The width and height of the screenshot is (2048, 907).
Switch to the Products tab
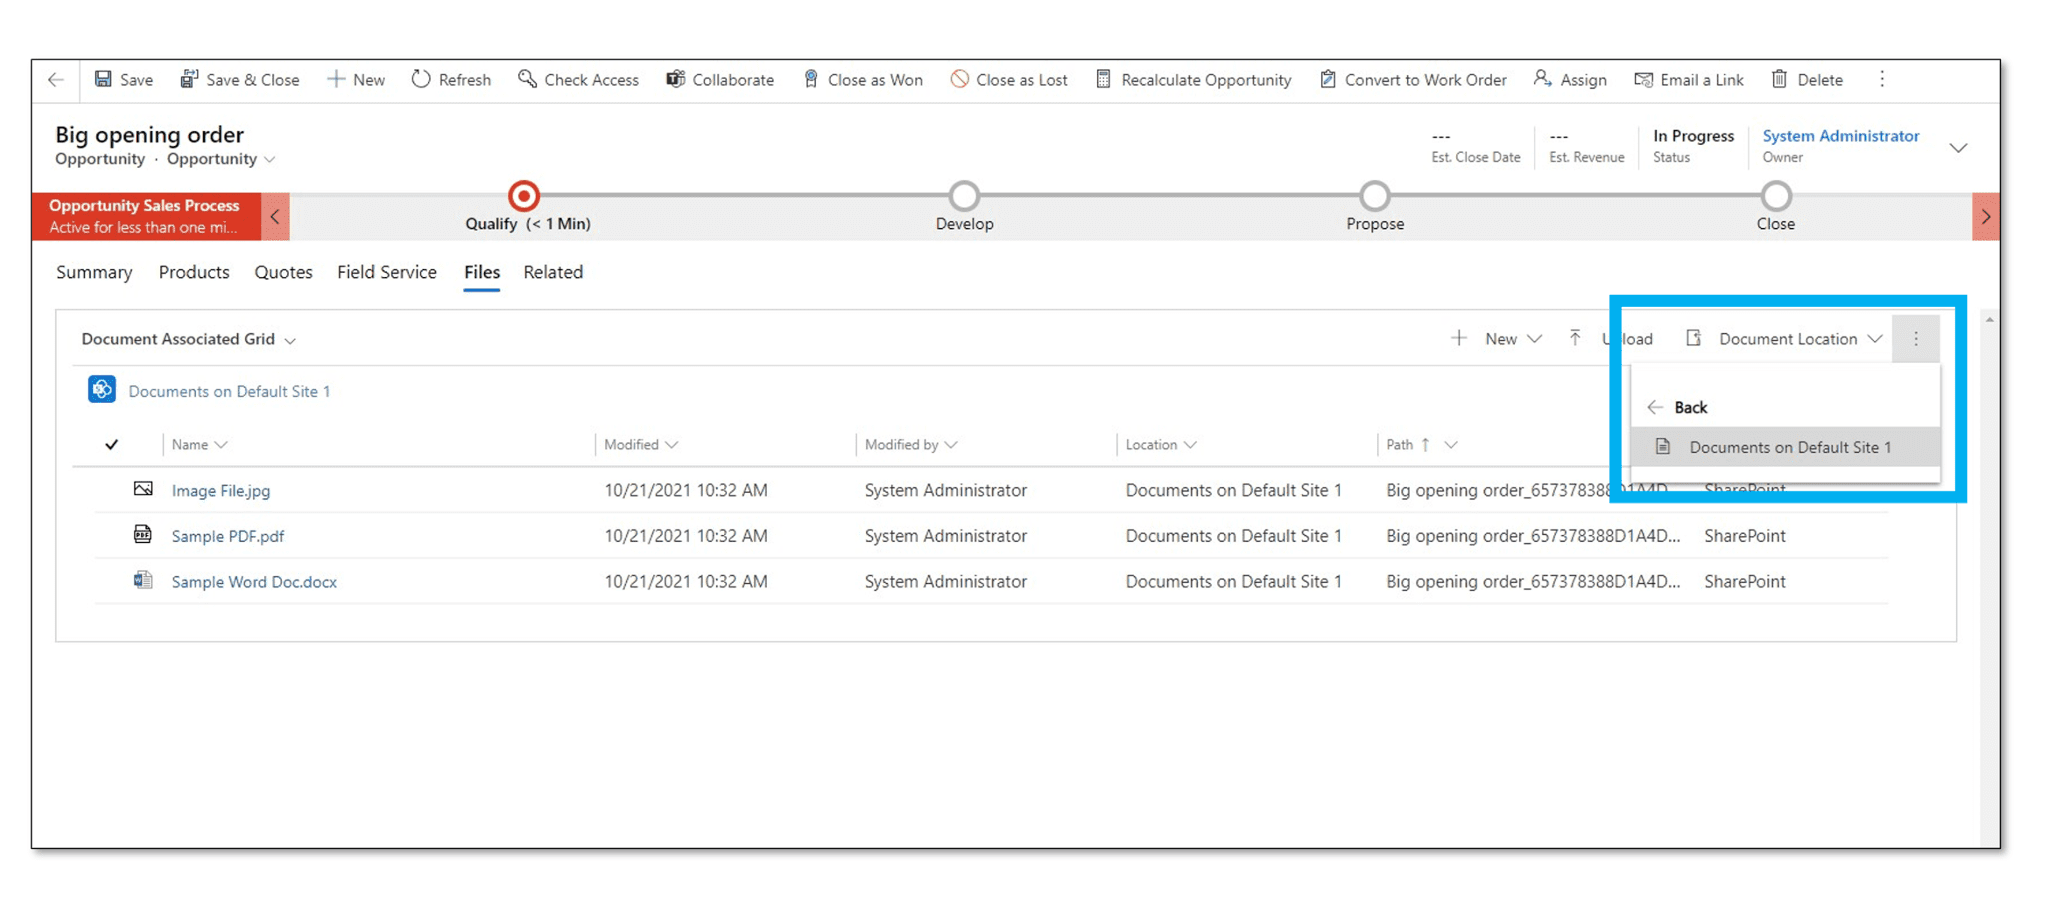click(194, 272)
